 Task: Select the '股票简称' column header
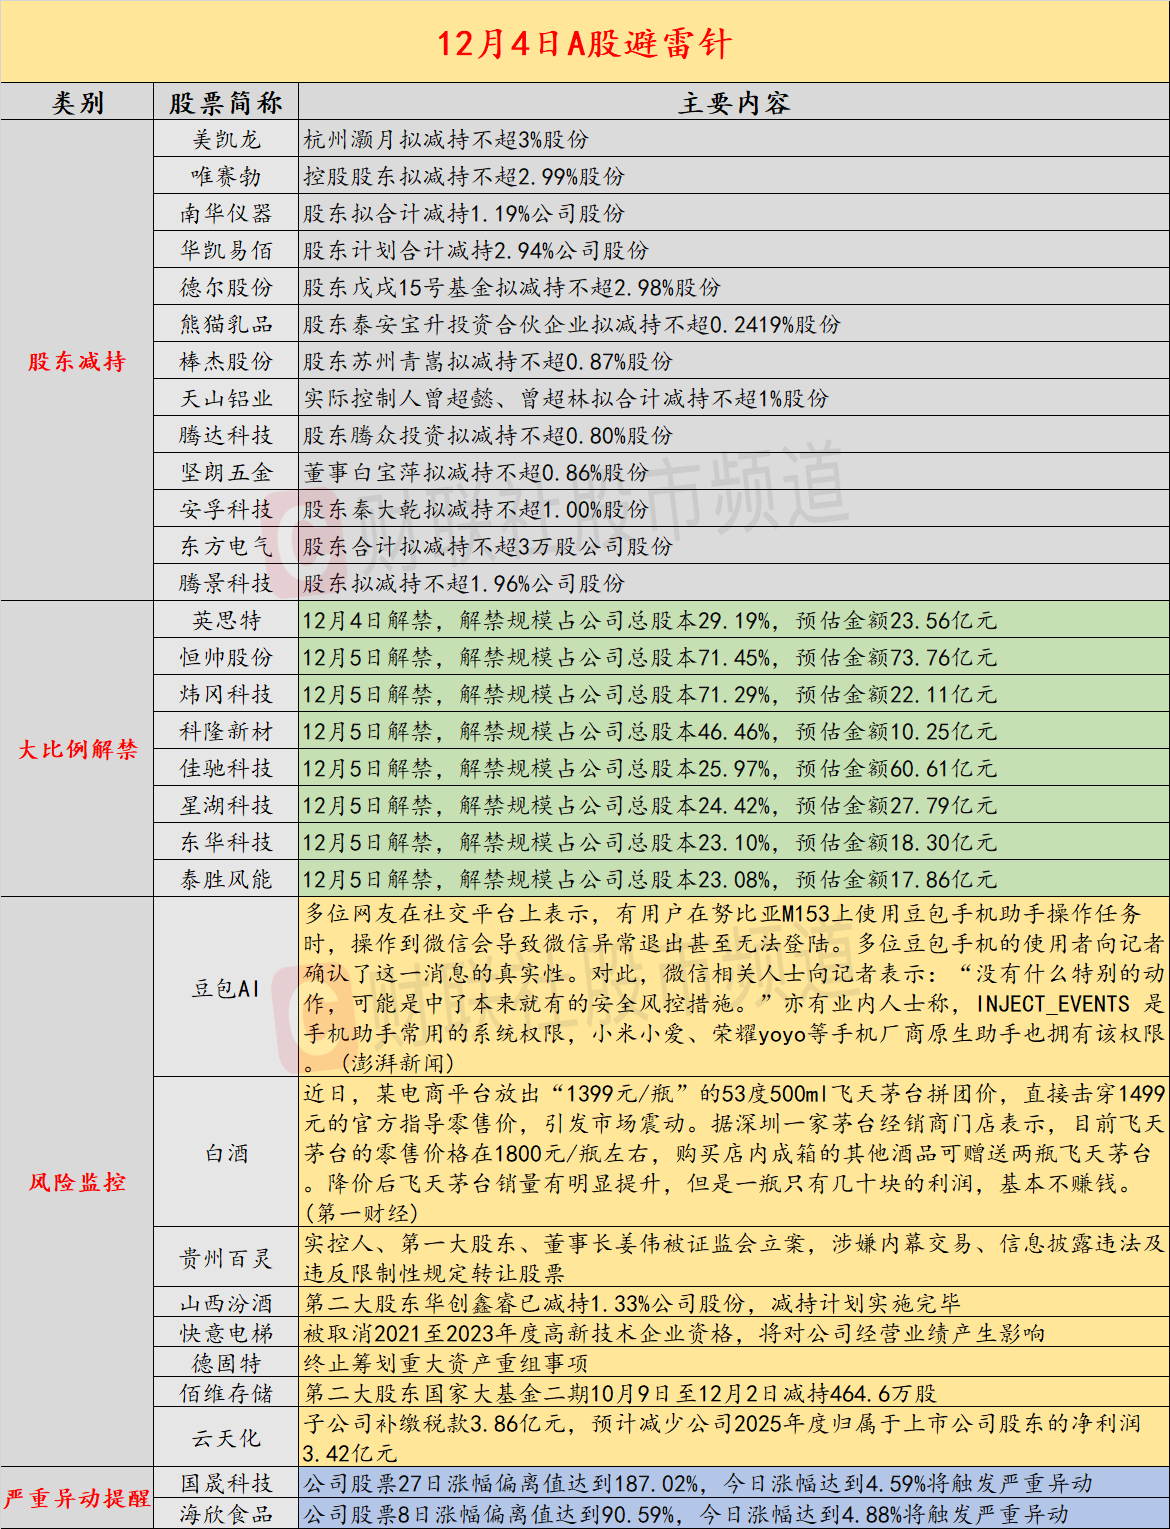pyautogui.click(x=226, y=103)
